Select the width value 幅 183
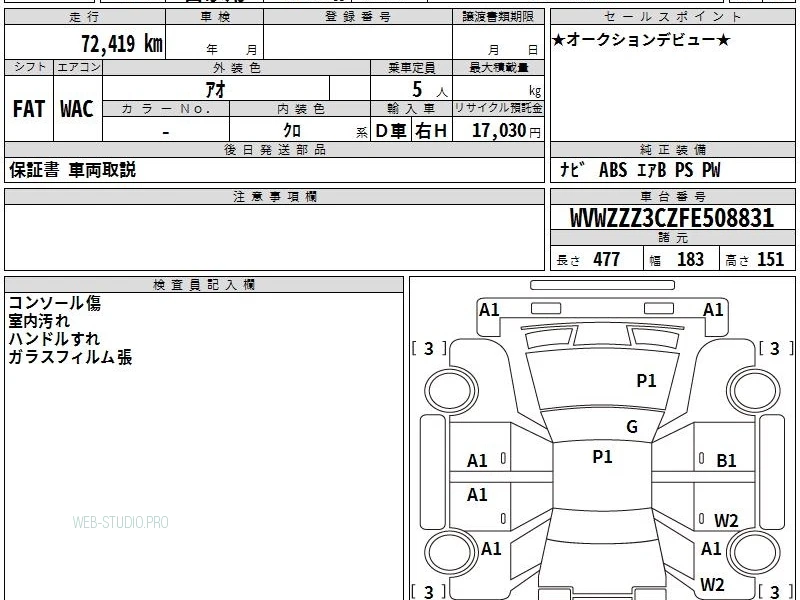Screen dimensions: 800x600 pos(677,260)
